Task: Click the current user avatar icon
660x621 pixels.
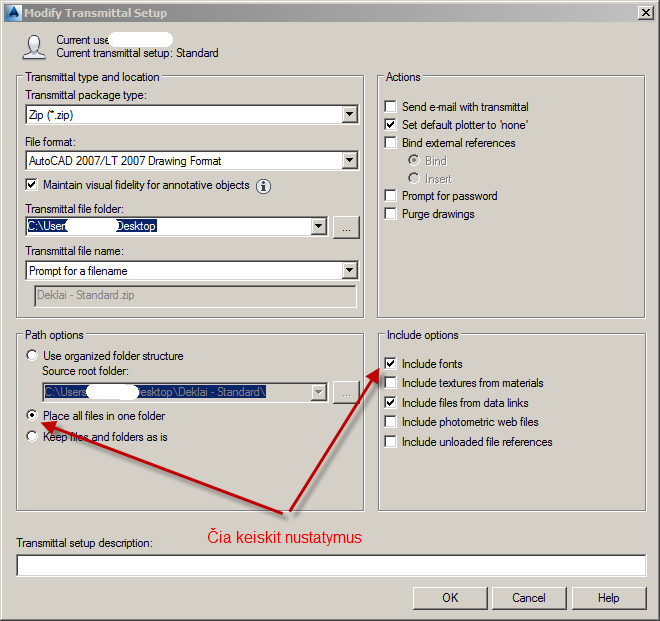Action: point(34,47)
